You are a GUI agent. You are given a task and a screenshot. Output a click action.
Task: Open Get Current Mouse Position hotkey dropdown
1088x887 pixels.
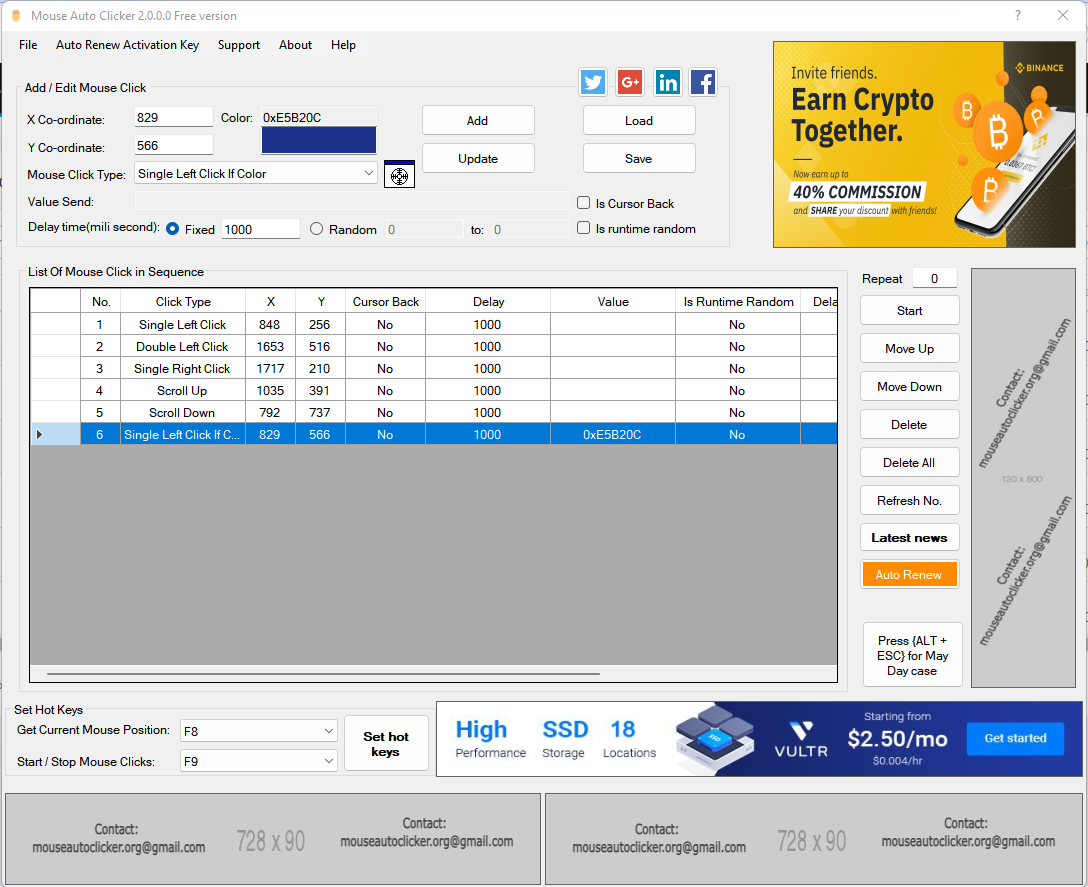[x=329, y=731]
